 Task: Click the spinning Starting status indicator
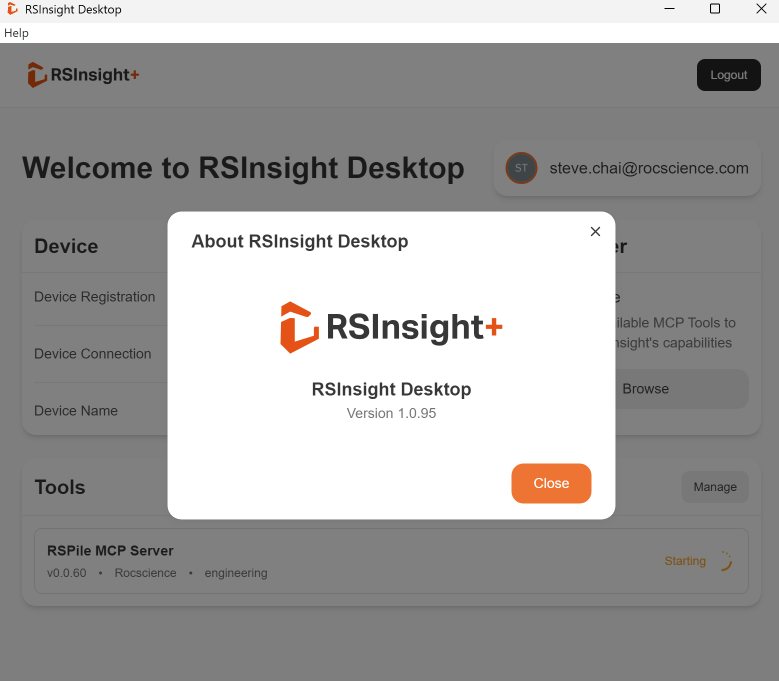coord(725,561)
